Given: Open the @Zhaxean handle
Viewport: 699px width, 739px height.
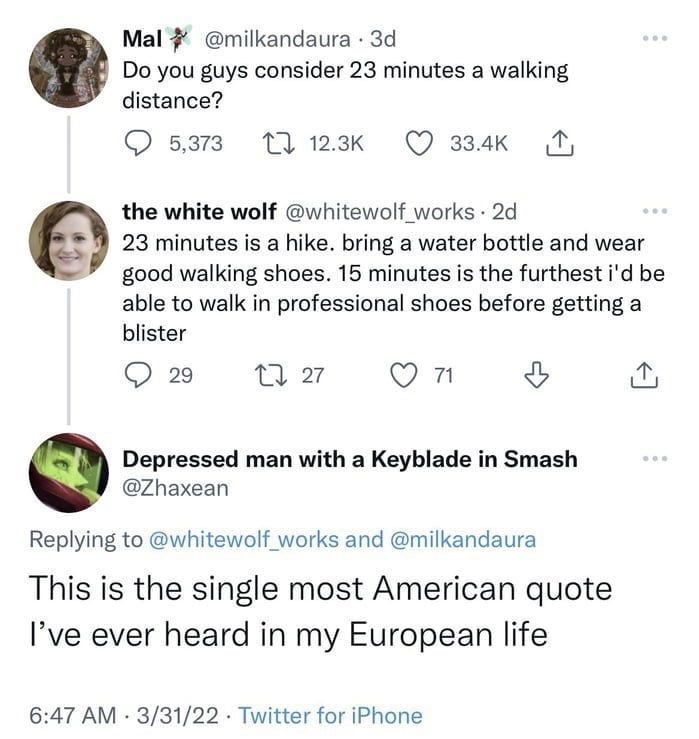Looking at the screenshot, I should [175, 488].
